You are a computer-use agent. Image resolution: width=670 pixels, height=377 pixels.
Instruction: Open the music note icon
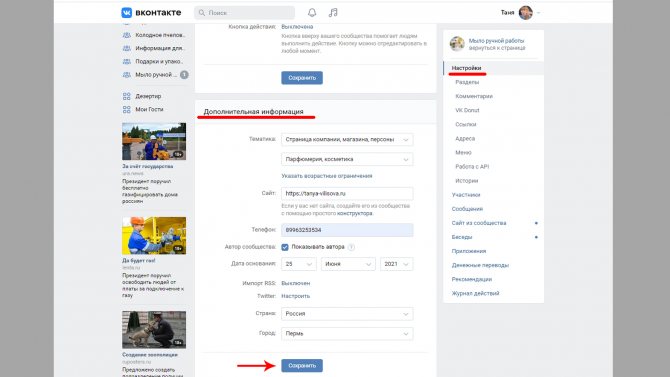tap(333, 13)
